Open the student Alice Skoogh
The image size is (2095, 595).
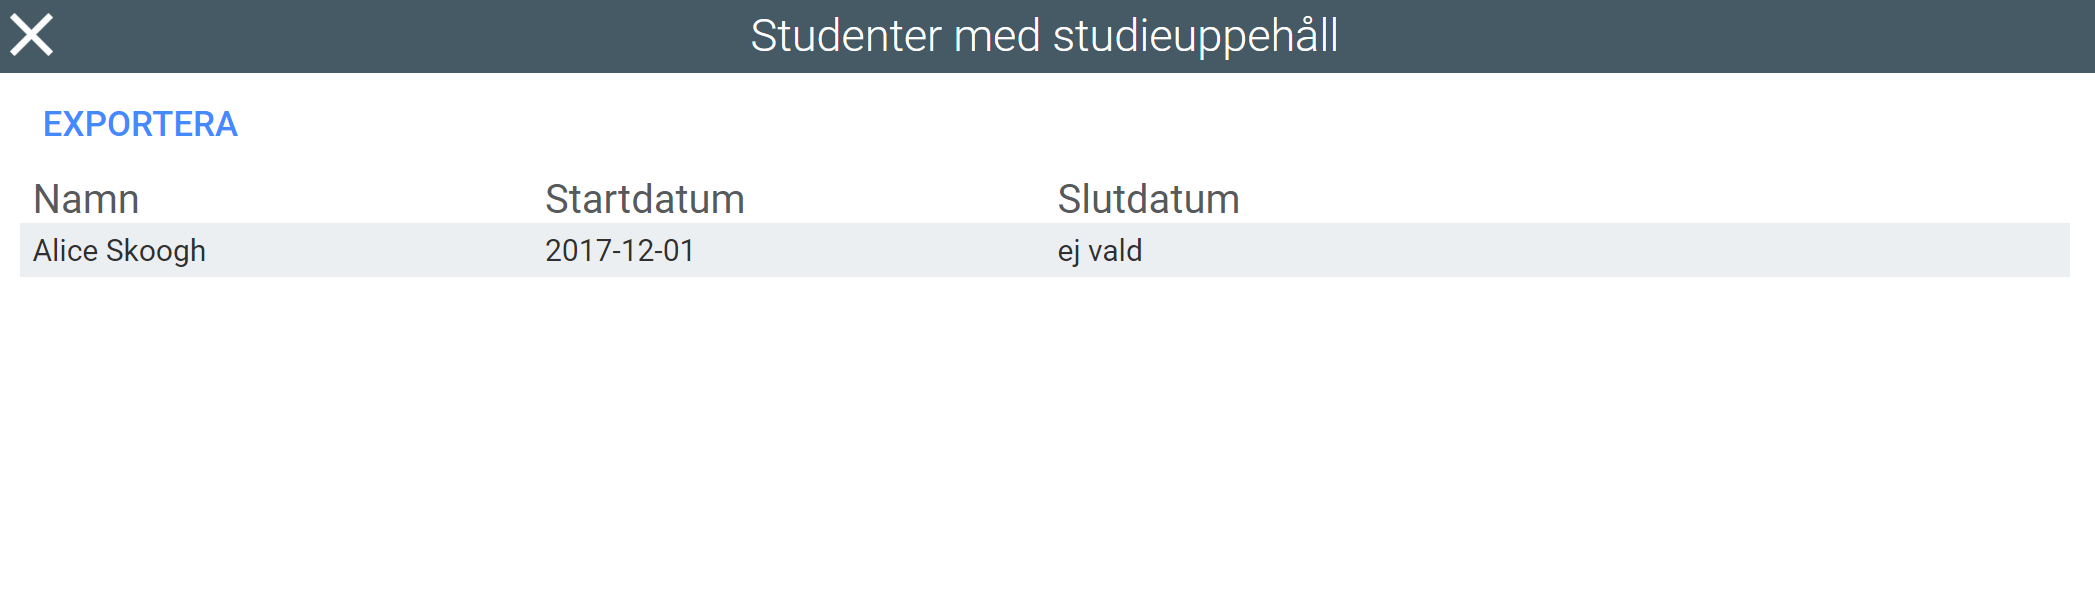pos(119,250)
